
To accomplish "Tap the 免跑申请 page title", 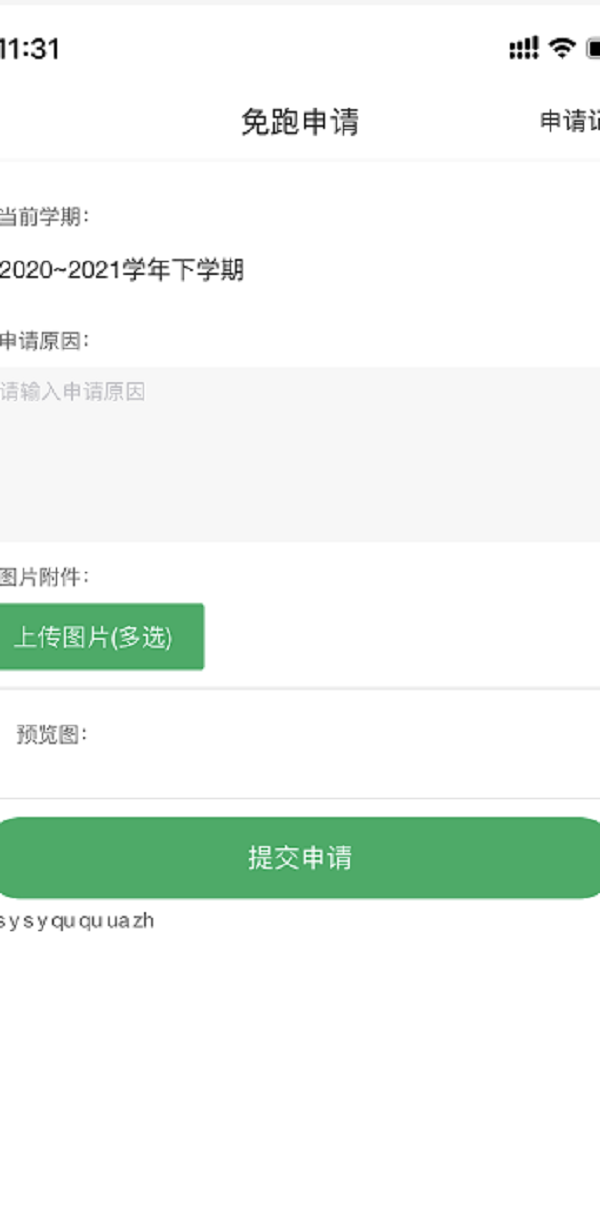I will 299,122.
